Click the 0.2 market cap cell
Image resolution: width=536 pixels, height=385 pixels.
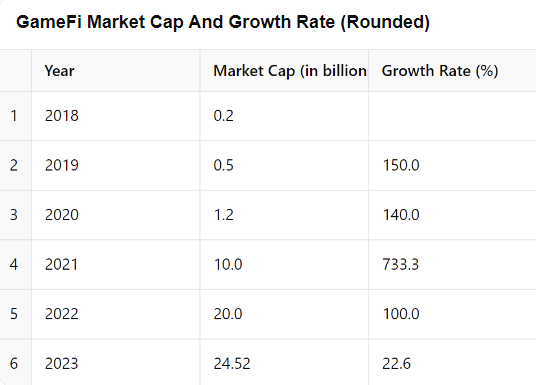pos(284,116)
